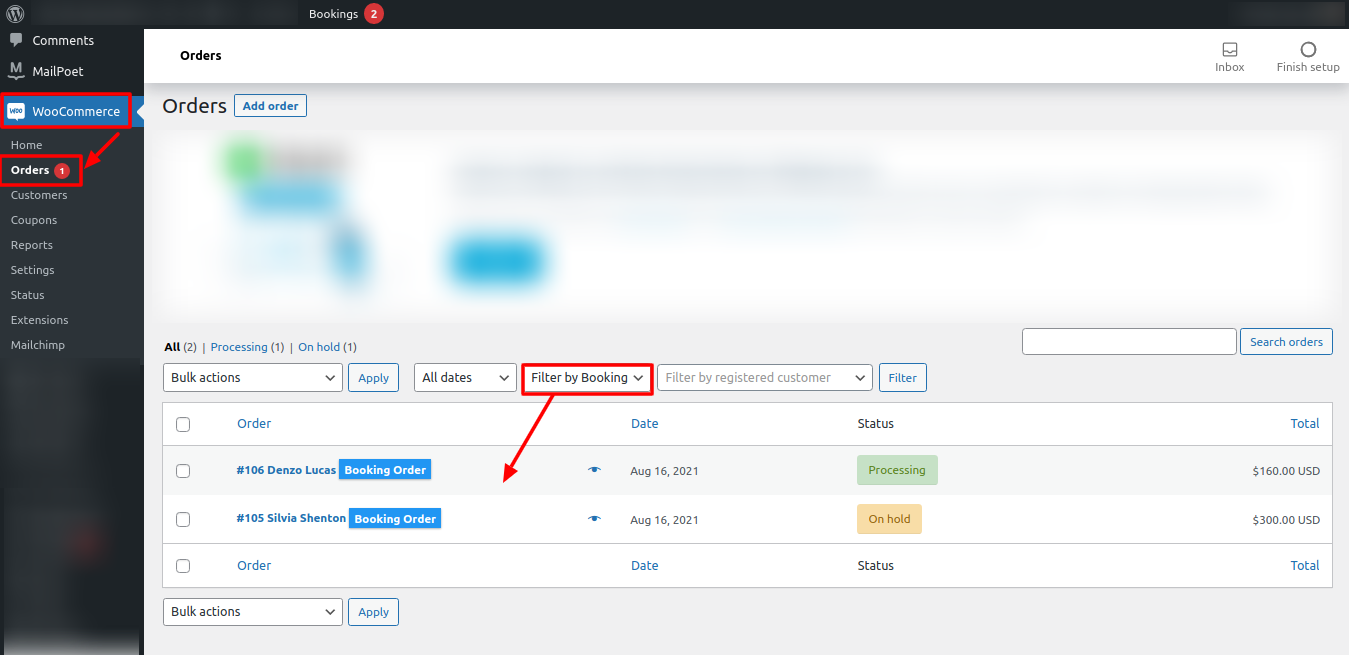Click the Comments speech bubble icon
This screenshot has height=655, width=1349.
[16, 40]
